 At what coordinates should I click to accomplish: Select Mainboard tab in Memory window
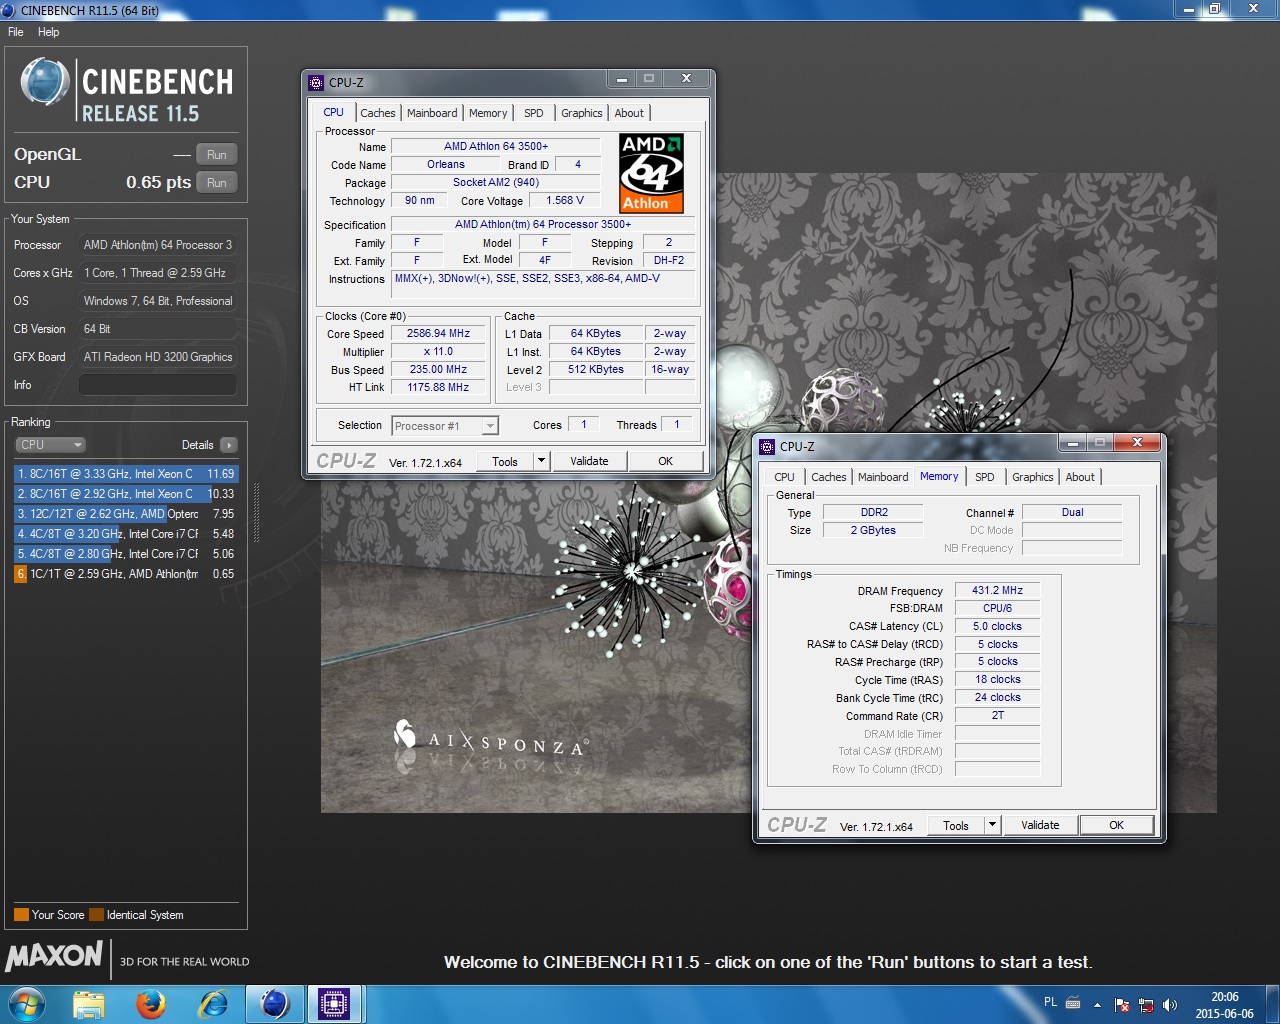point(883,477)
